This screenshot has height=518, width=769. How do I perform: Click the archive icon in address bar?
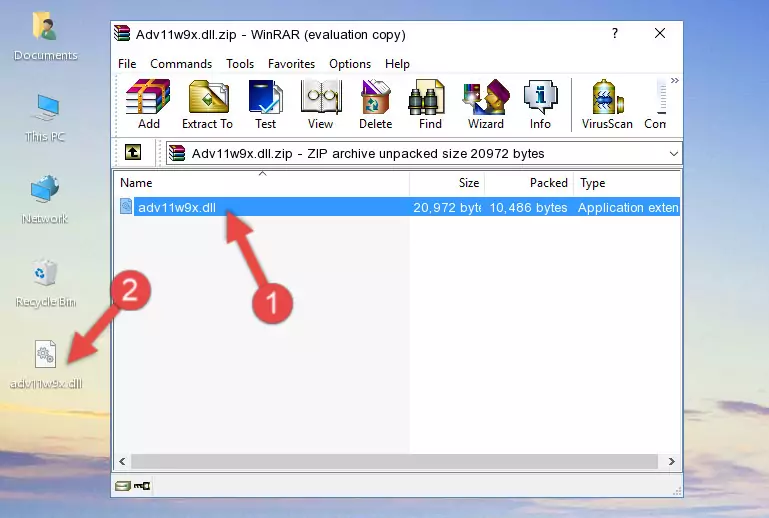tap(177, 154)
